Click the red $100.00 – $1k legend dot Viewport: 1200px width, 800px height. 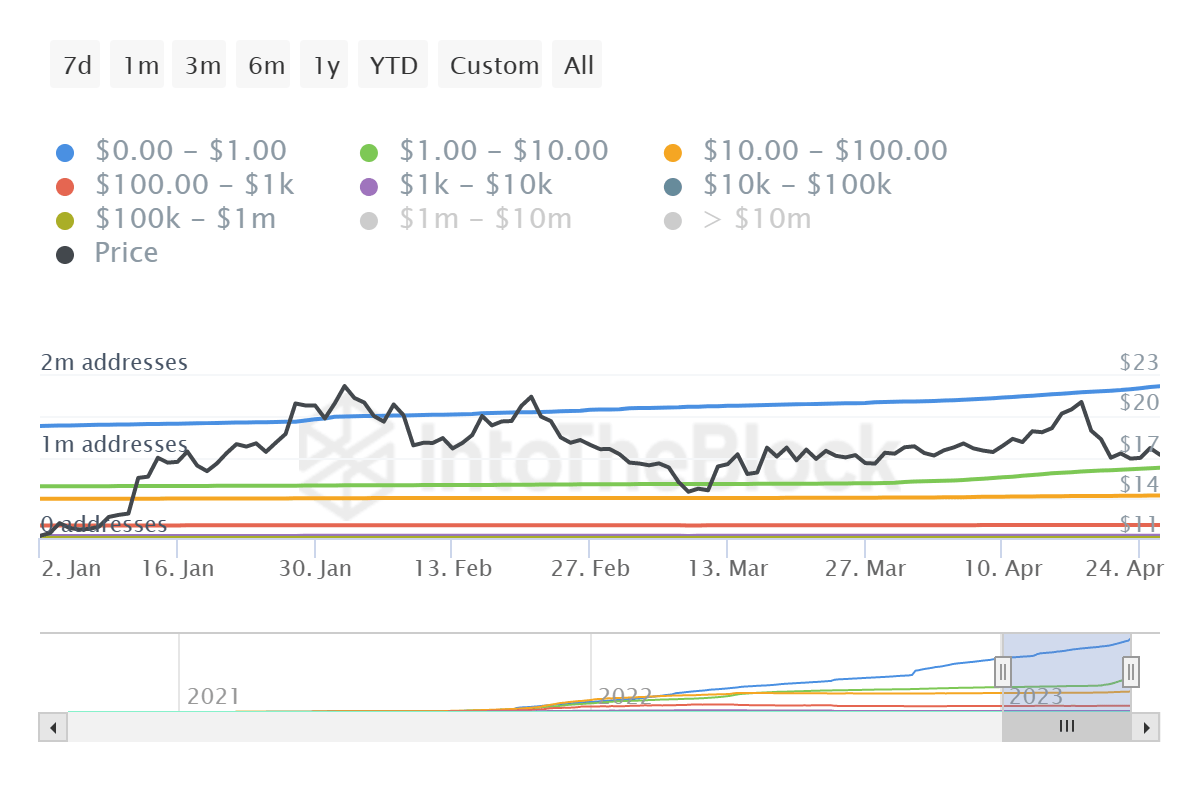click(x=65, y=187)
